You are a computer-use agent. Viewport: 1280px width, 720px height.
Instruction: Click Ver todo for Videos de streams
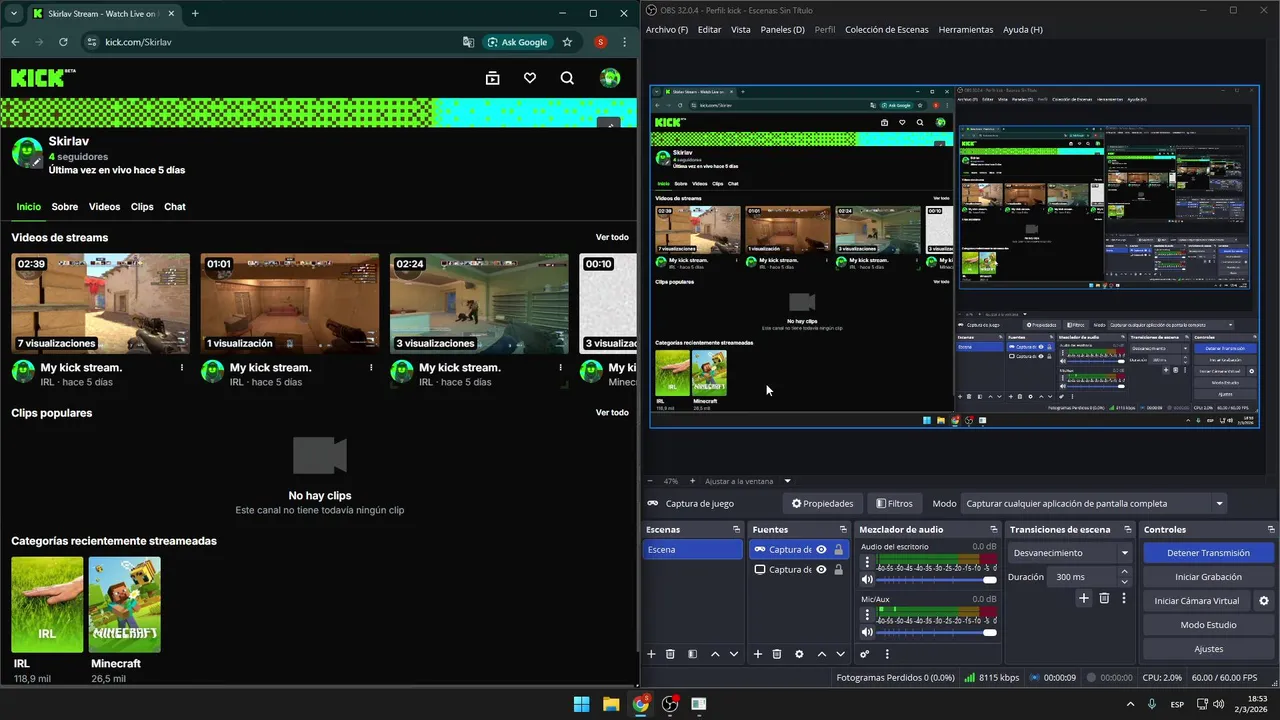coord(612,237)
